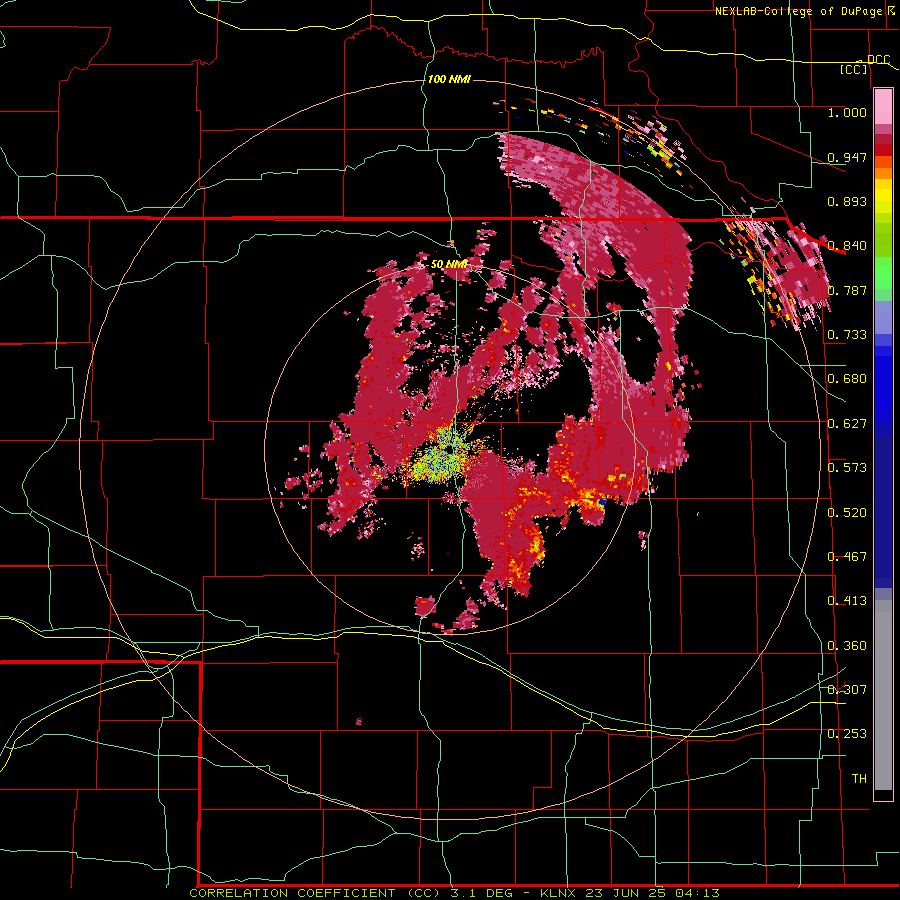This screenshot has height=900, width=900.
Task: Click the DCC label above the scale
Action: [x=878, y=59]
